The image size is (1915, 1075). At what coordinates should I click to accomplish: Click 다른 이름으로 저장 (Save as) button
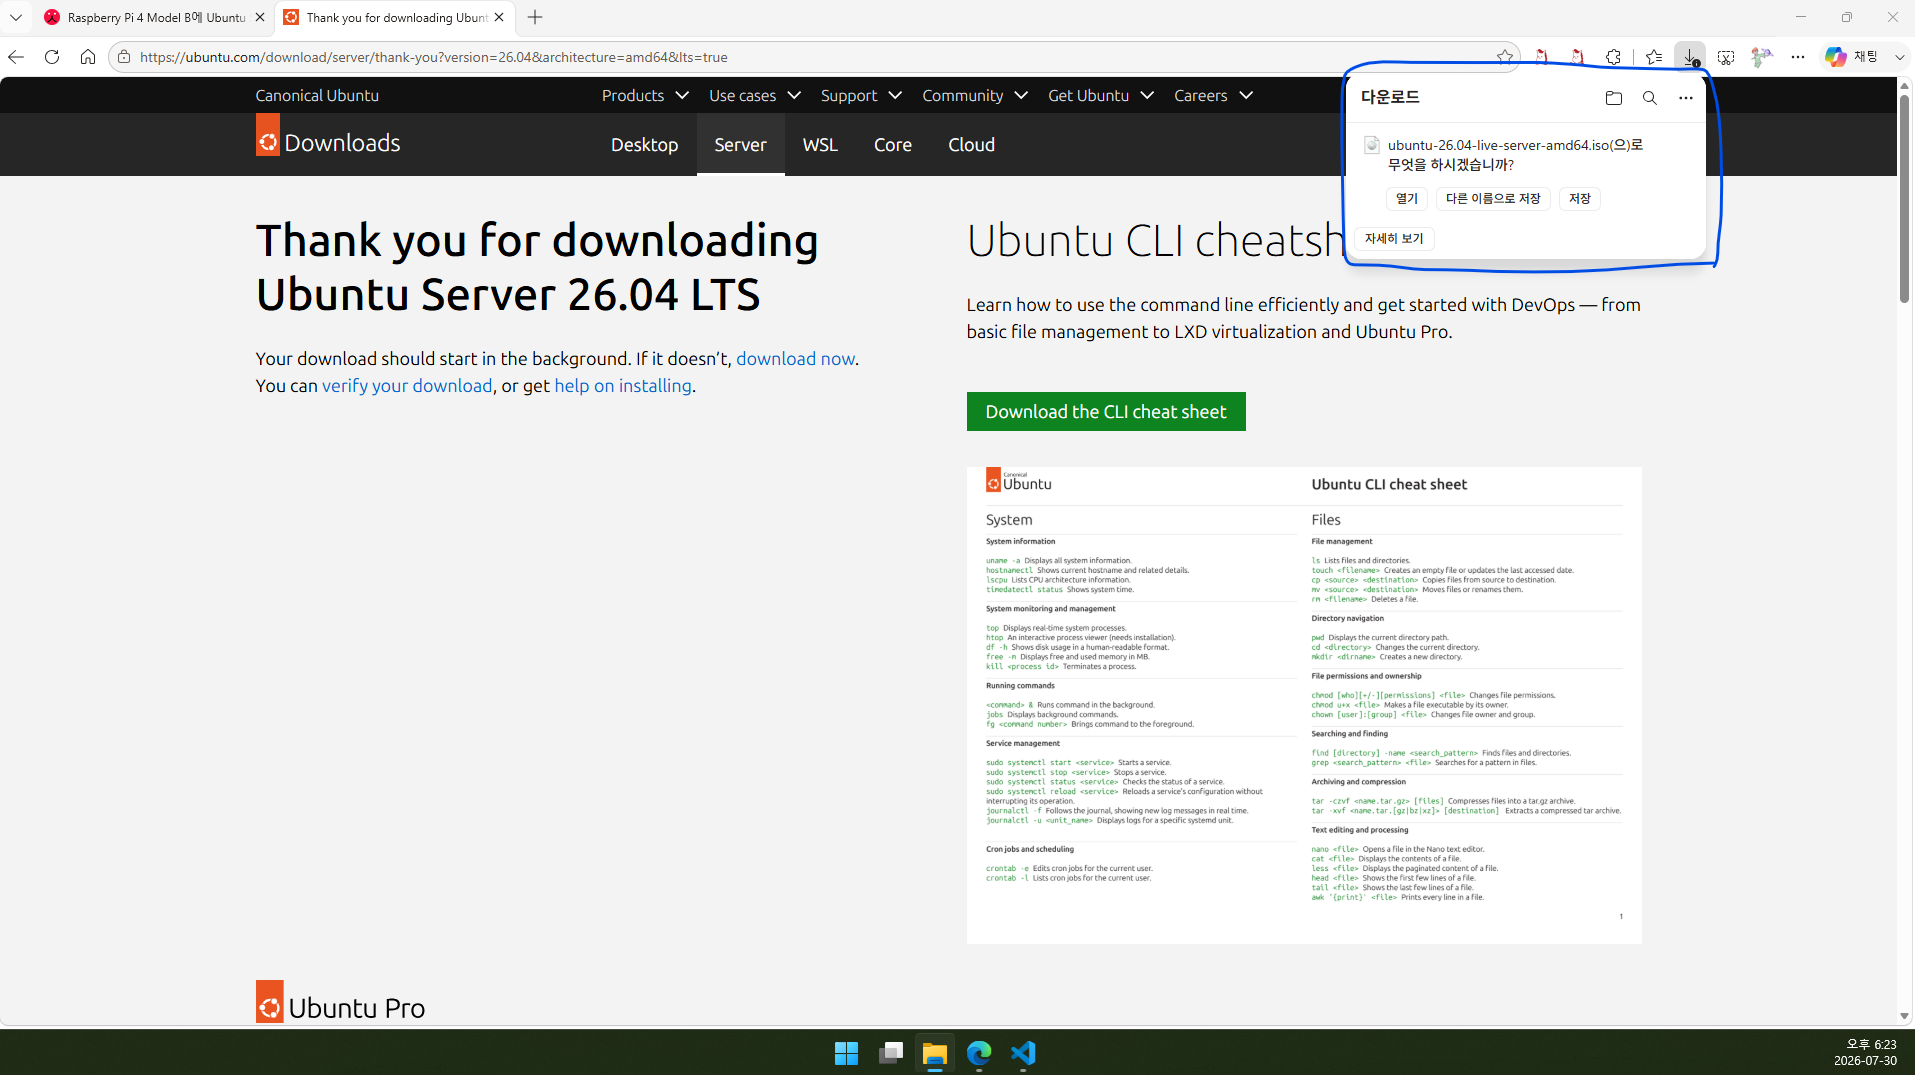point(1493,198)
